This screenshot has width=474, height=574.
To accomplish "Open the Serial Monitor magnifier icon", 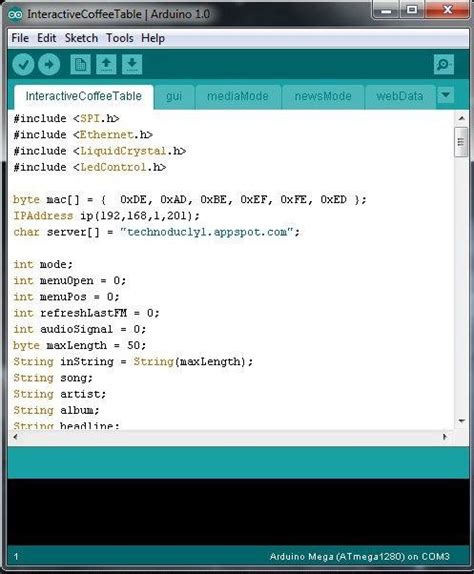I will pos(444,65).
